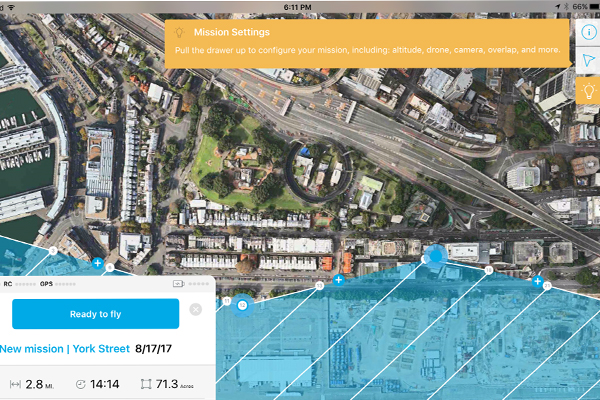Click the flight time clock icon beside 14:14
Image resolution: width=600 pixels, height=400 pixels.
81,384
